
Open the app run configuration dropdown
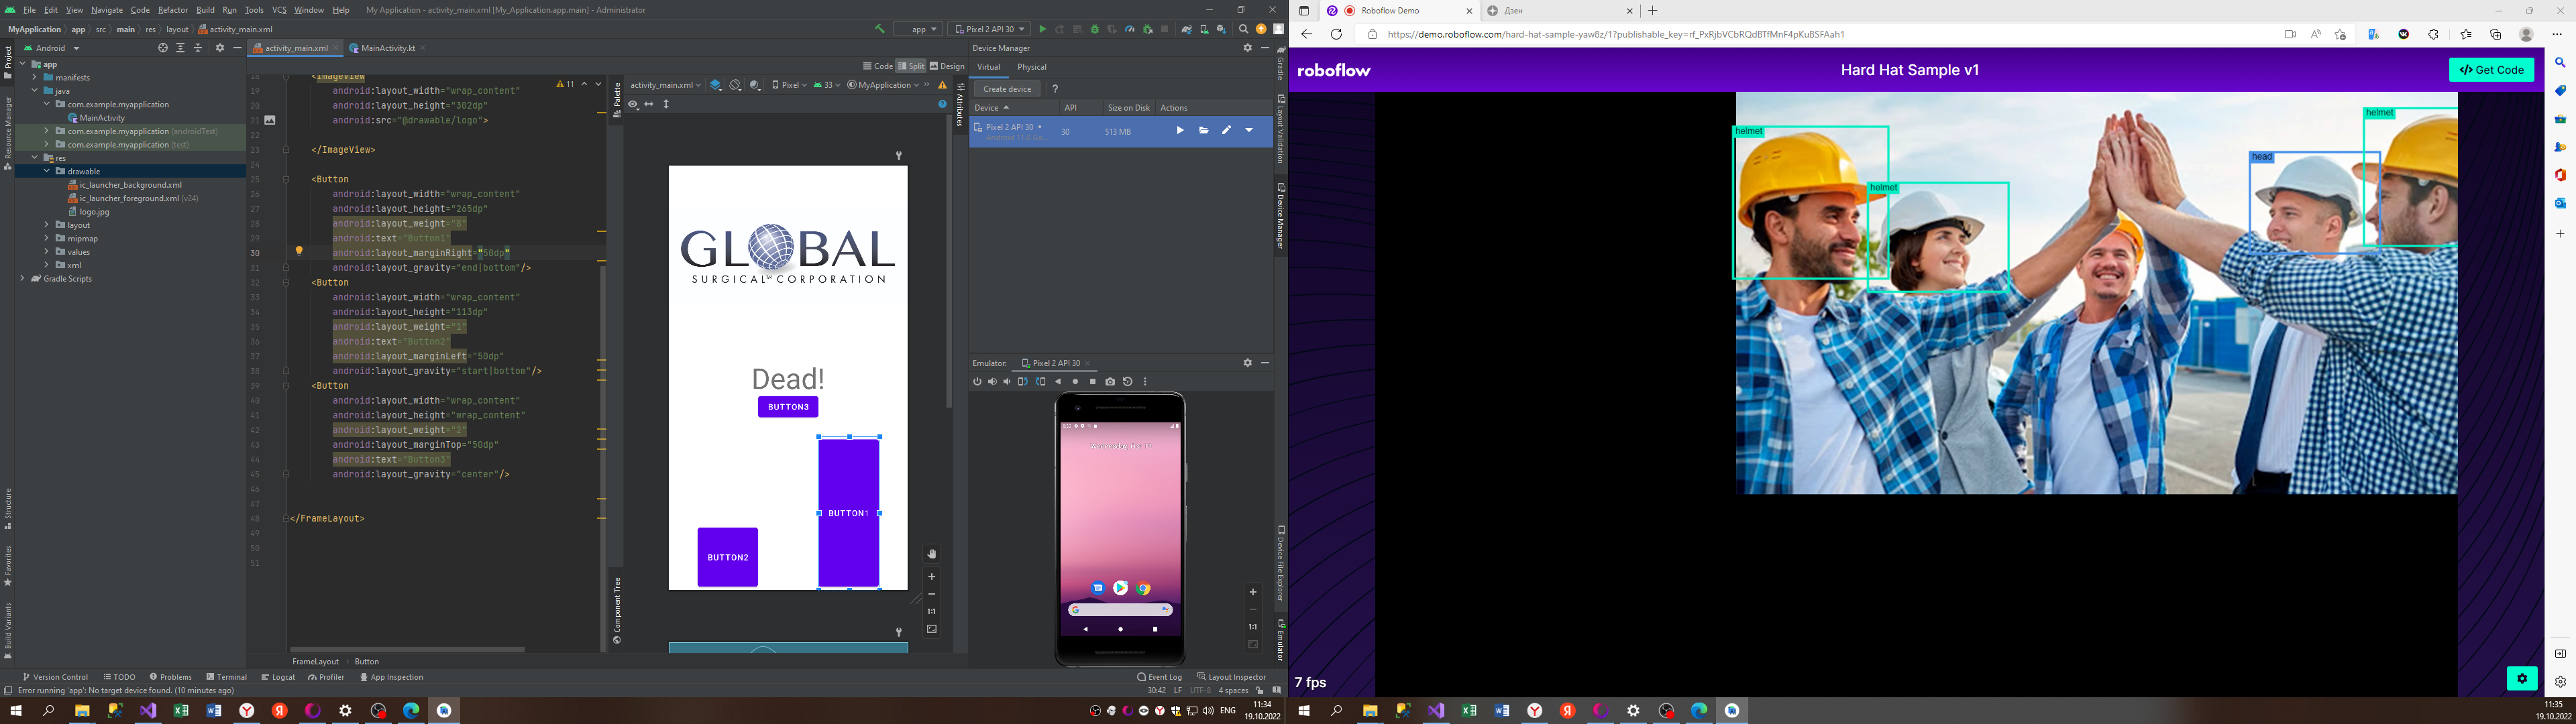click(918, 29)
